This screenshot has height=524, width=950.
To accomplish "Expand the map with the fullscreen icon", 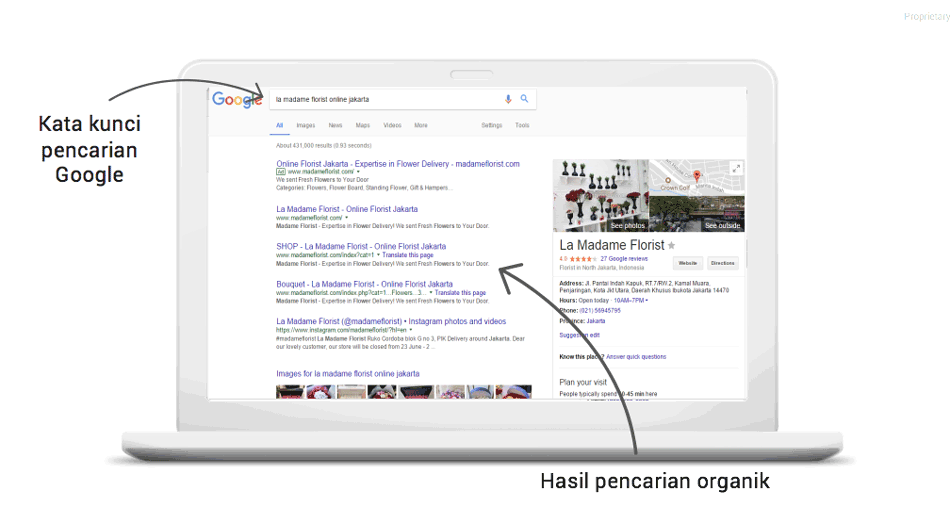I will (x=737, y=168).
